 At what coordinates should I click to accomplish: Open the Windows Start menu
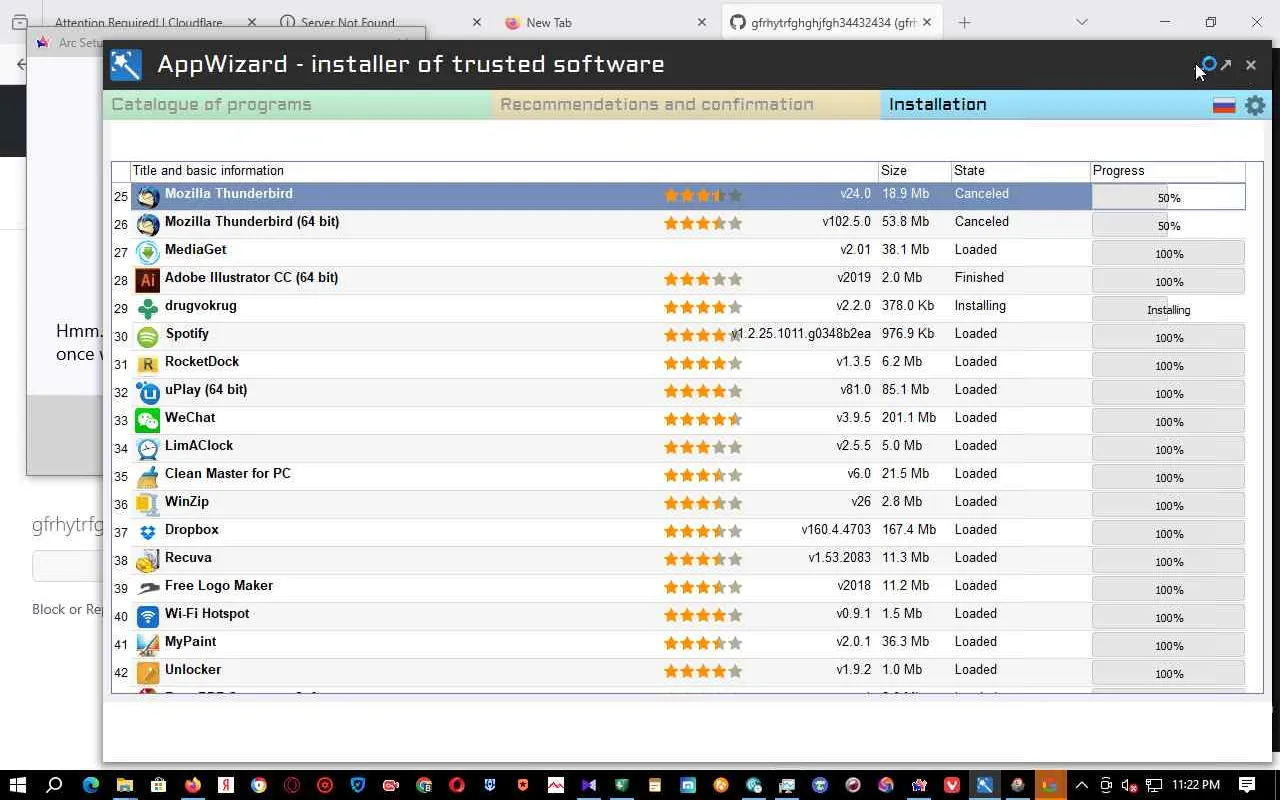pyautogui.click(x=17, y=785)
